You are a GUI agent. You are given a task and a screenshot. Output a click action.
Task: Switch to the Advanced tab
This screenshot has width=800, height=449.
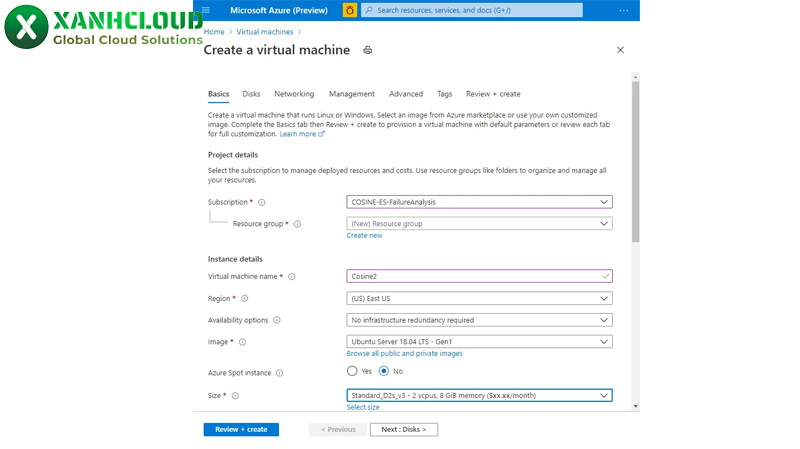406,94
